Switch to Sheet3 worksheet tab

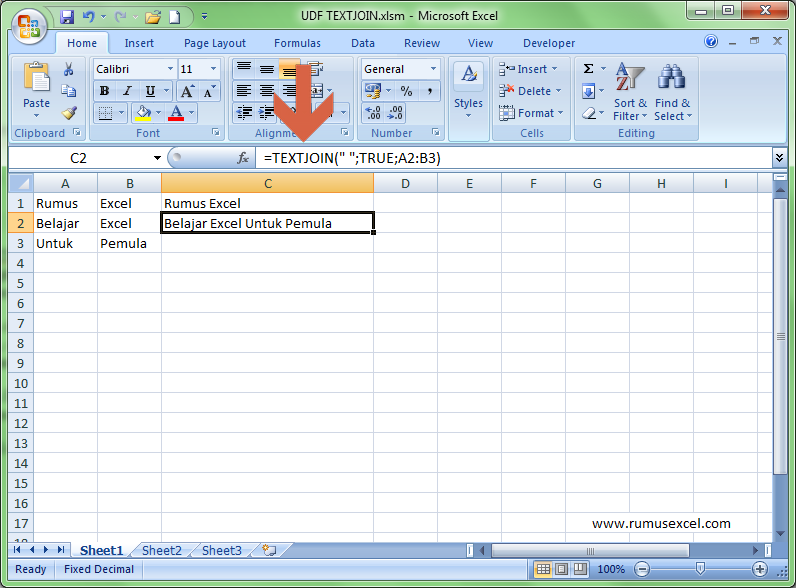point(222,550)
